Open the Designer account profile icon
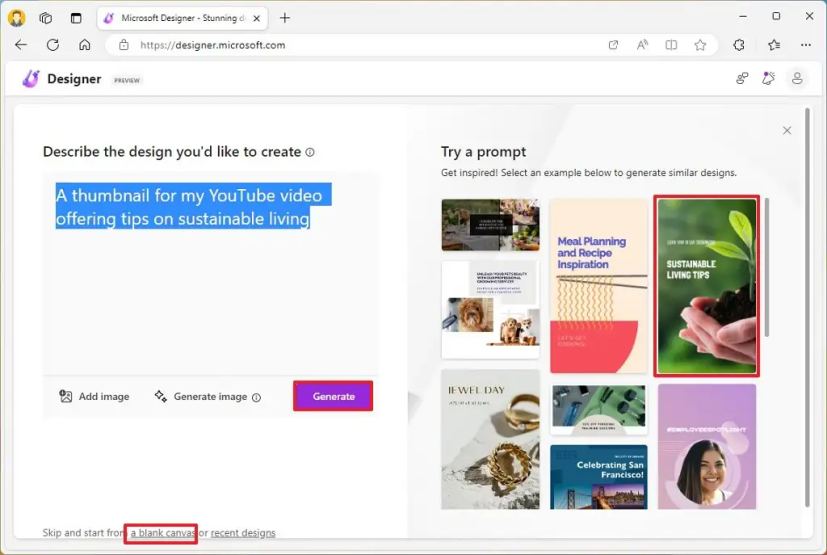The width and height of the screenshot is (827, 555). pos(797,79)
